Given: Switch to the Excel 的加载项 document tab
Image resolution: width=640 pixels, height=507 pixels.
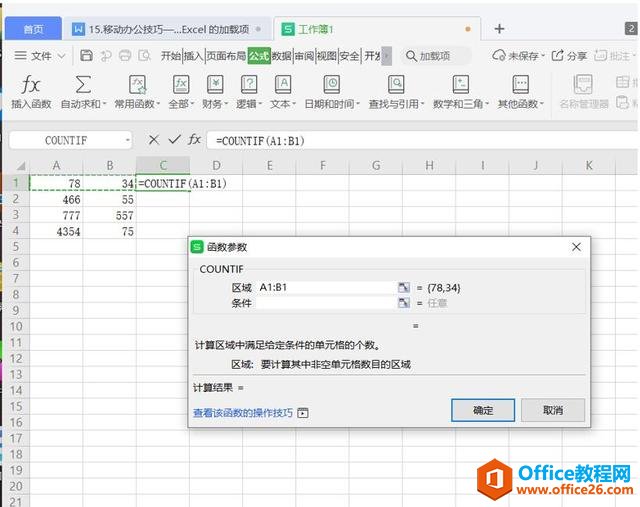Looking at the screenshot, I should 167,29.
